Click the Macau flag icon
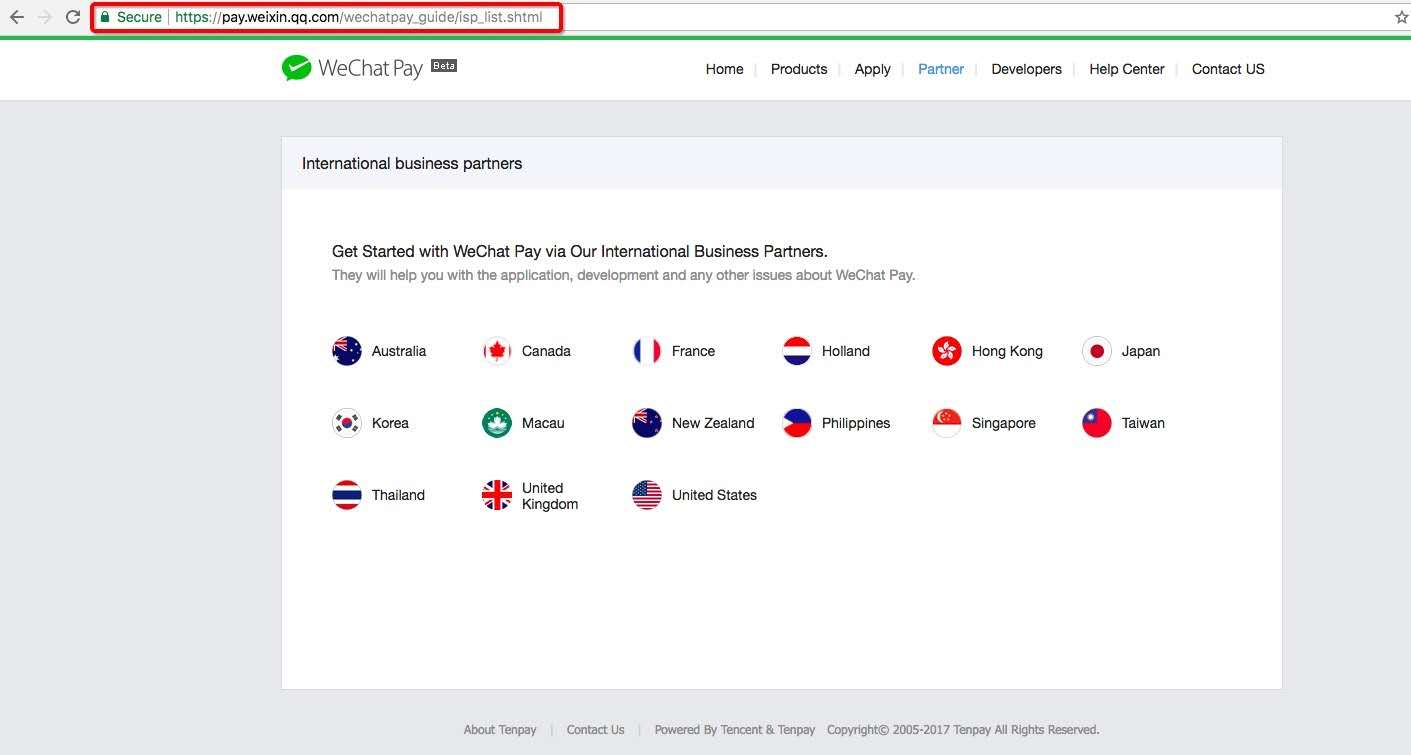The image size is (1411, 755). pyautogui.click(x=497, y=423)
